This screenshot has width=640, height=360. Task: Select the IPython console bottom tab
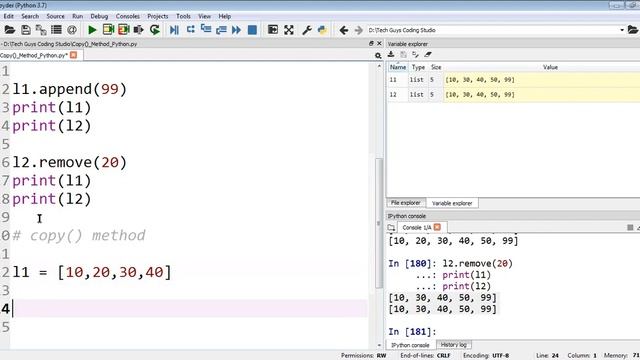[410, 345]
